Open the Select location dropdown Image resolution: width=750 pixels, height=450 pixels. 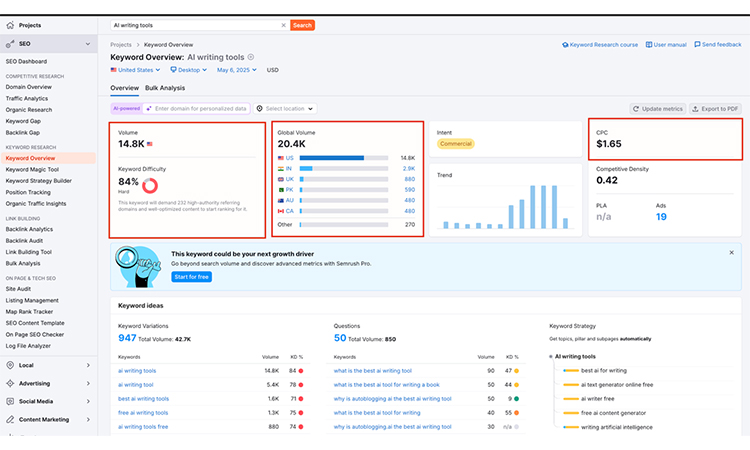[x=285, y=109]
